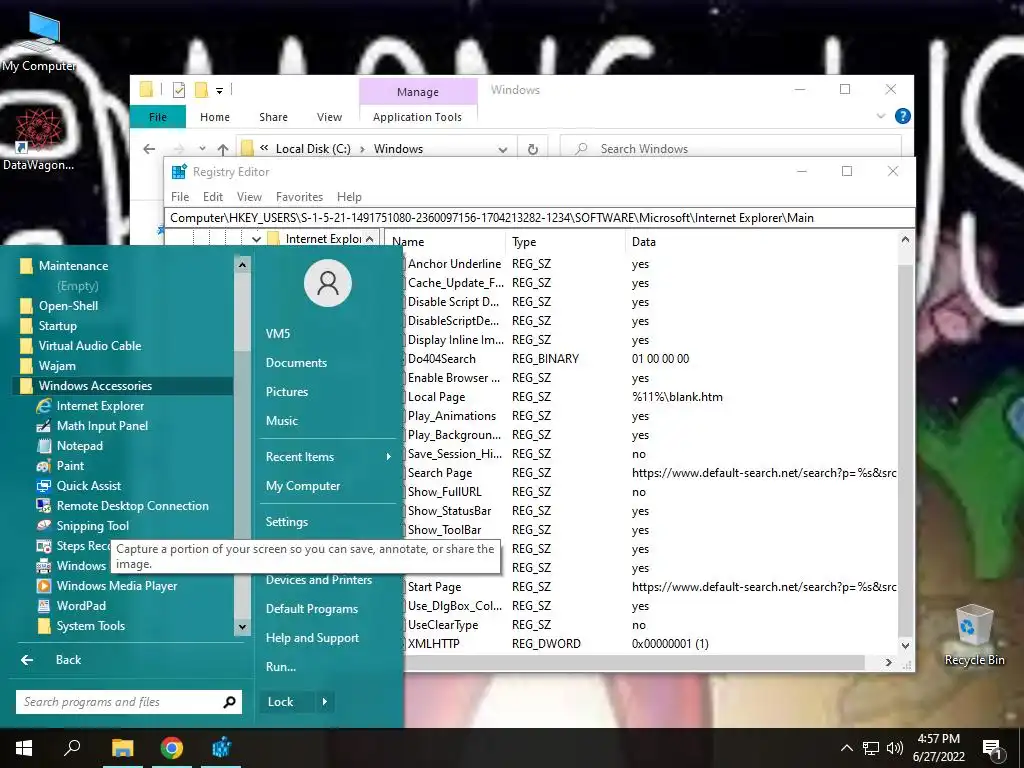Open Default Programs

312,609
